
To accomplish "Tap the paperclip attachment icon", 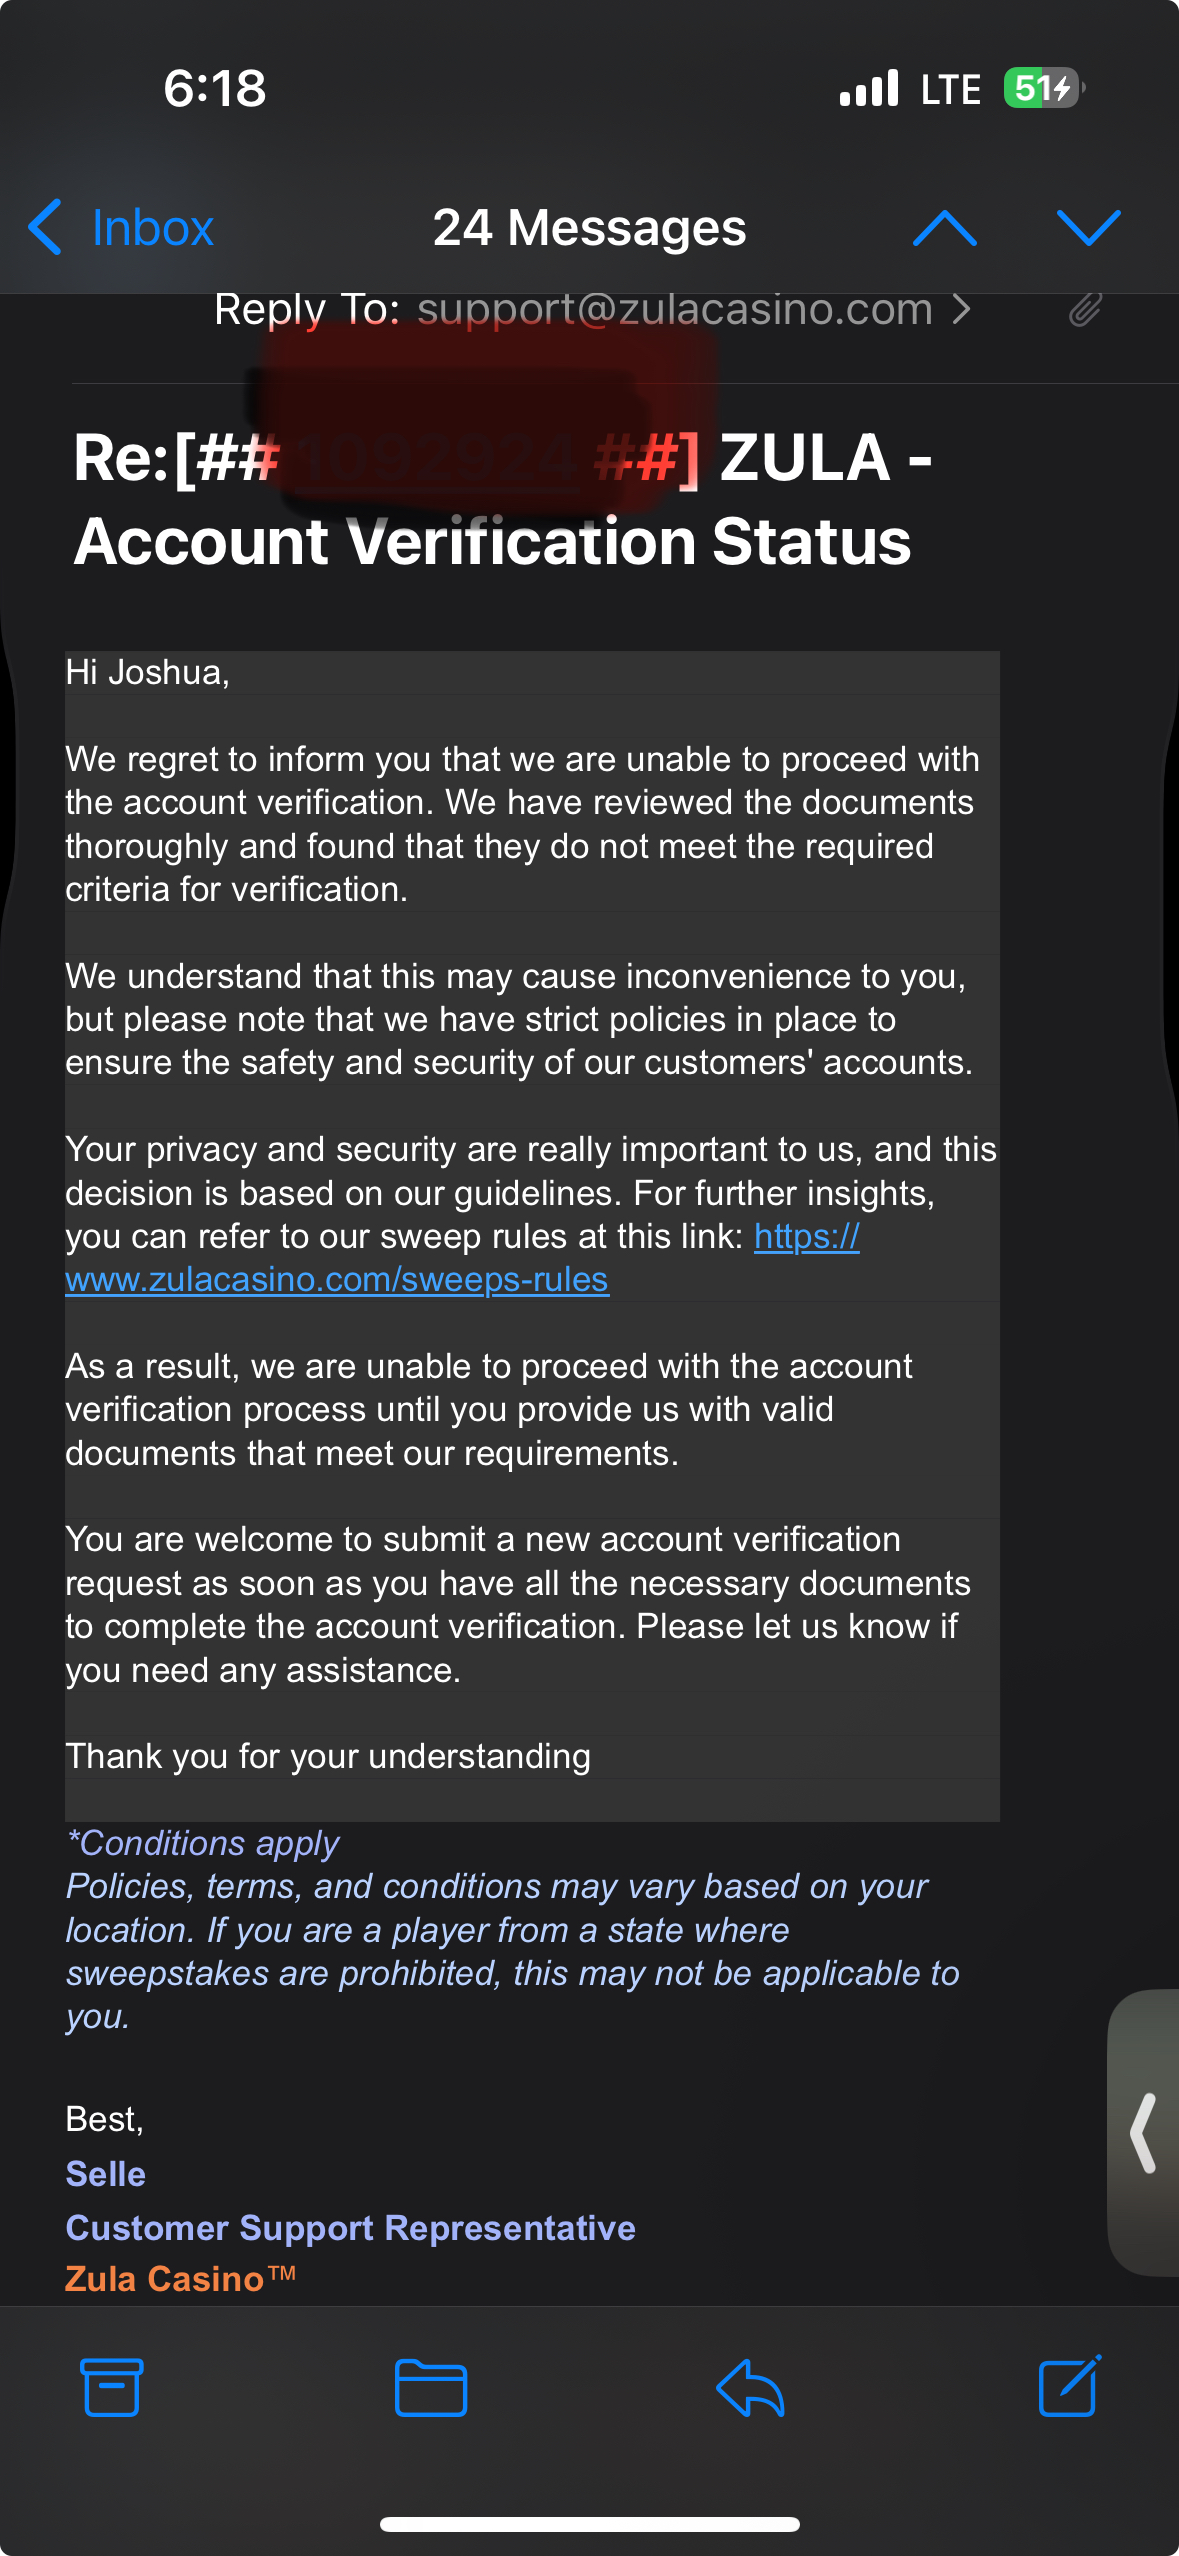I will point(1085,310).
